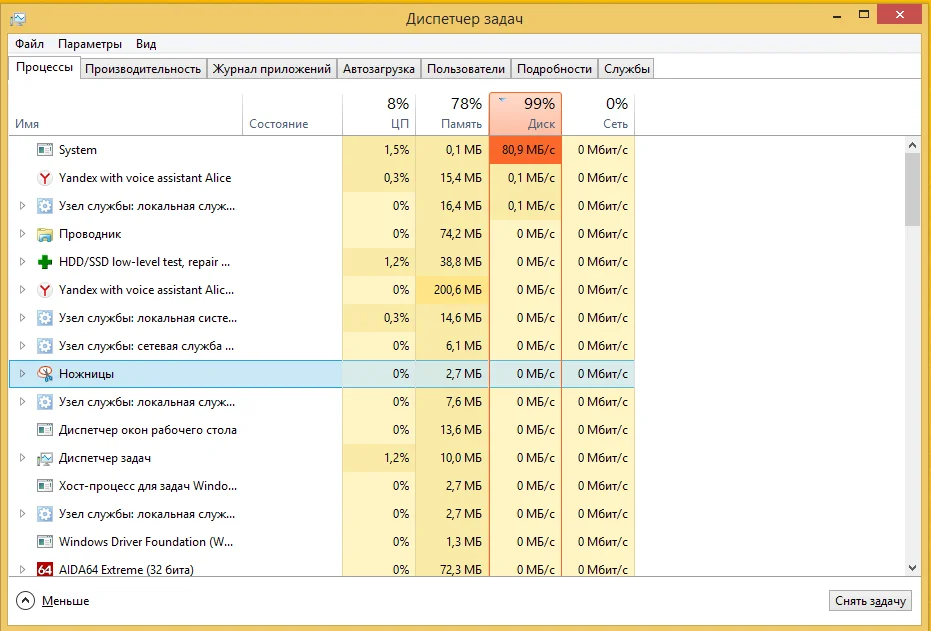The width and height of the screenshot is (931, 631).
Task: Click the Проводник folder icon
Action: pyautogui.click(x=44, y=234)
